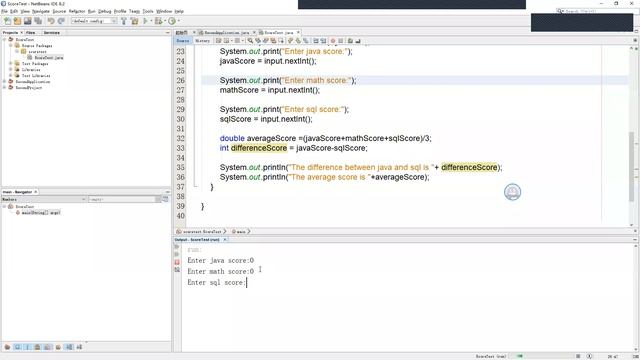
Task: Click the Undo toolbar icon
Action: click(x=51, y=21)
